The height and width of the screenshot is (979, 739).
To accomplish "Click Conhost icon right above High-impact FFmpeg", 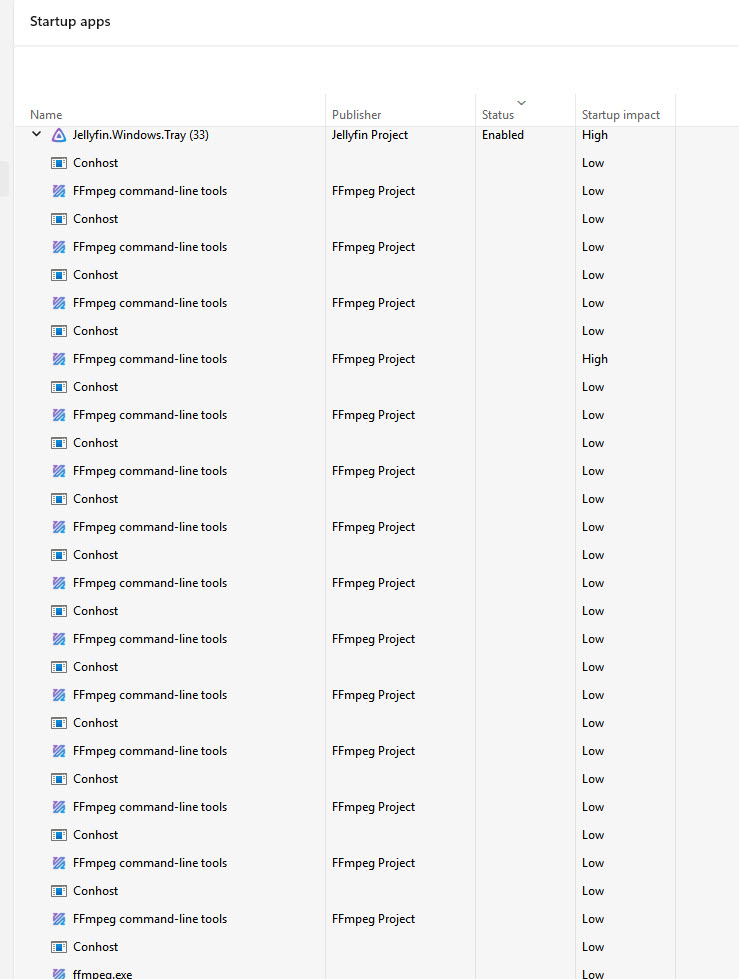I will [x=59, y=331].
